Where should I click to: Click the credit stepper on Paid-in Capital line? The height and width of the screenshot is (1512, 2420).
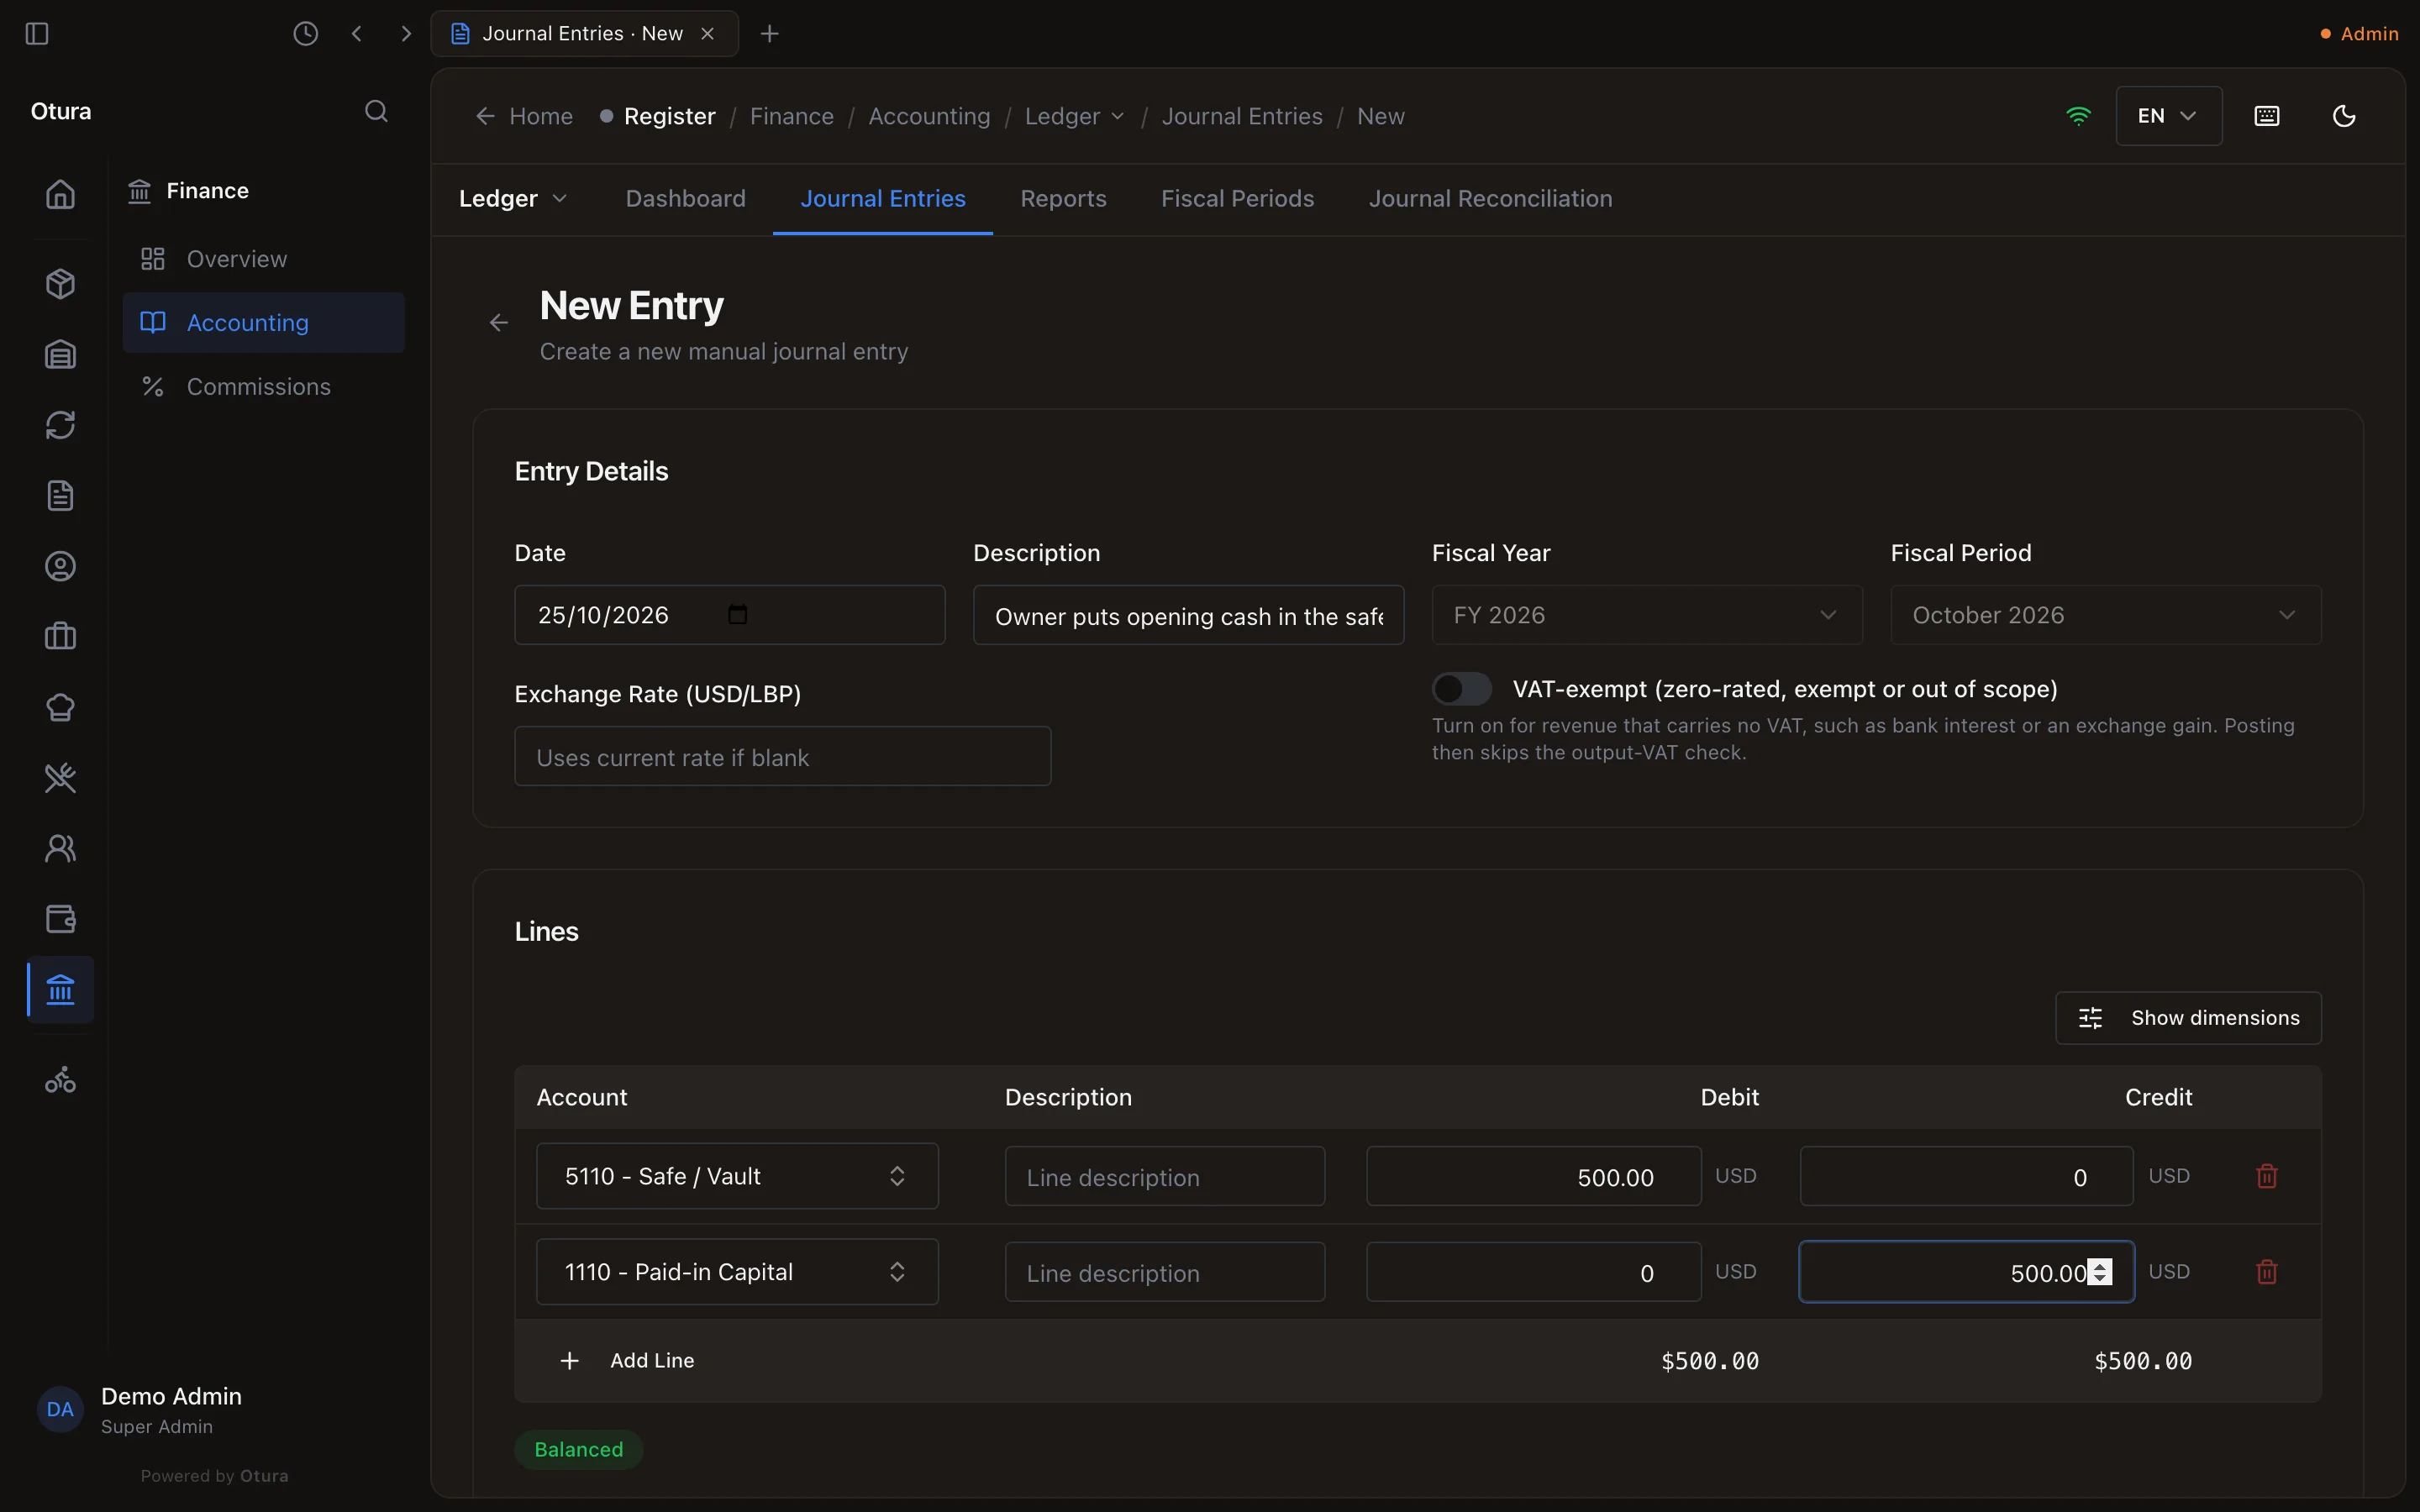(2100, 1272)
